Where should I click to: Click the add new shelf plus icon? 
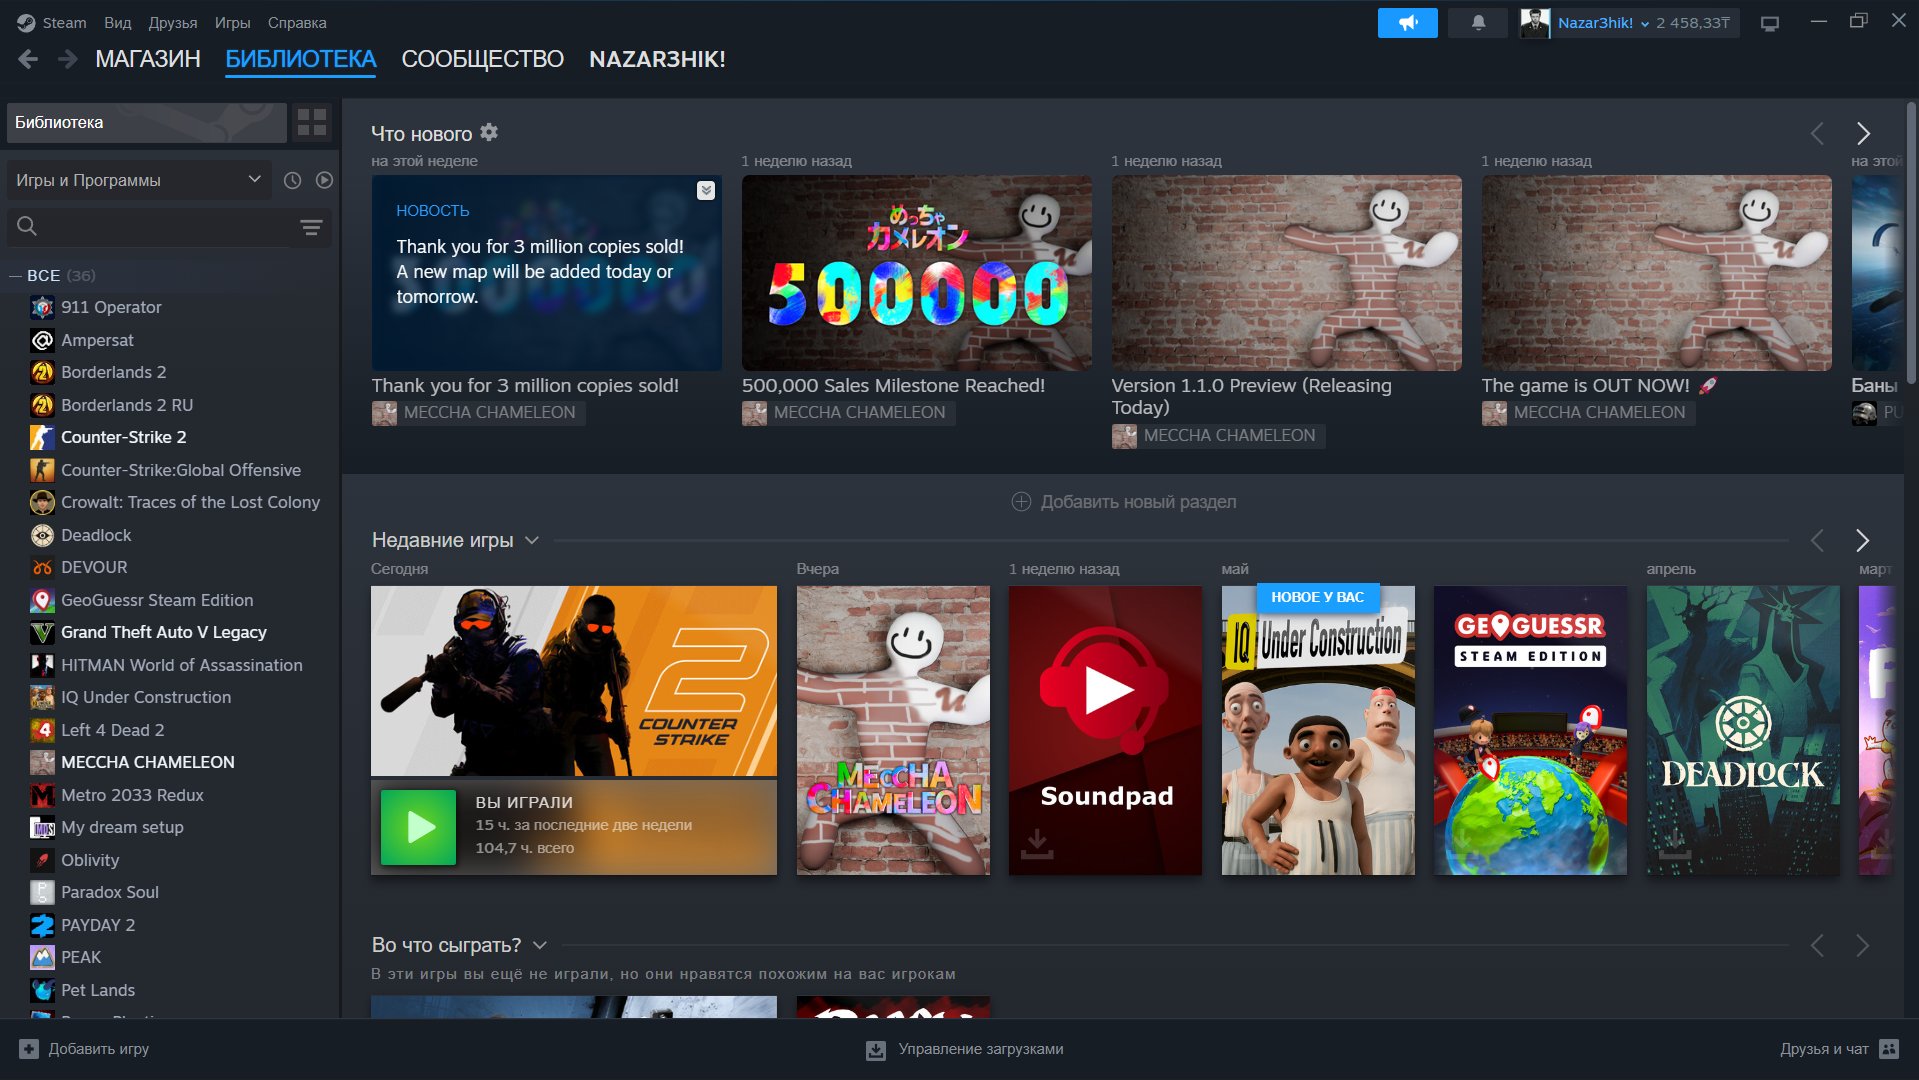(x=1021, y=502)
